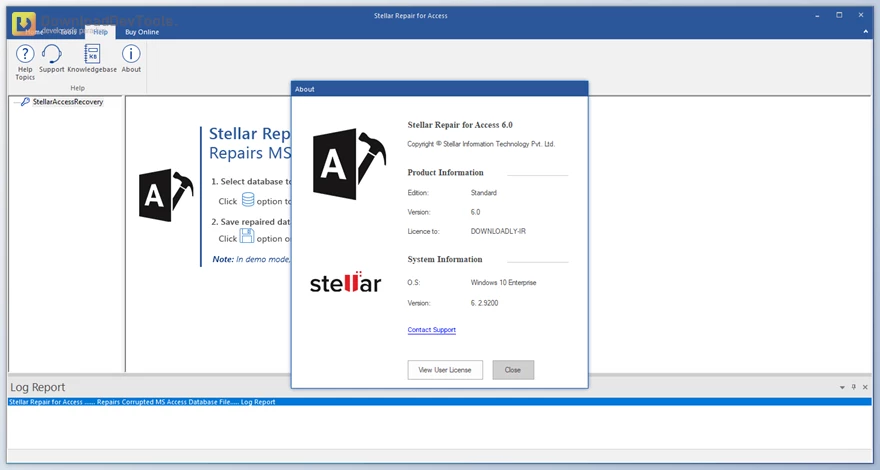The height and width of the screenshot is (470, 880).
Task: Click the copyright line in About dialog
Action: click(x=481, y=144)
